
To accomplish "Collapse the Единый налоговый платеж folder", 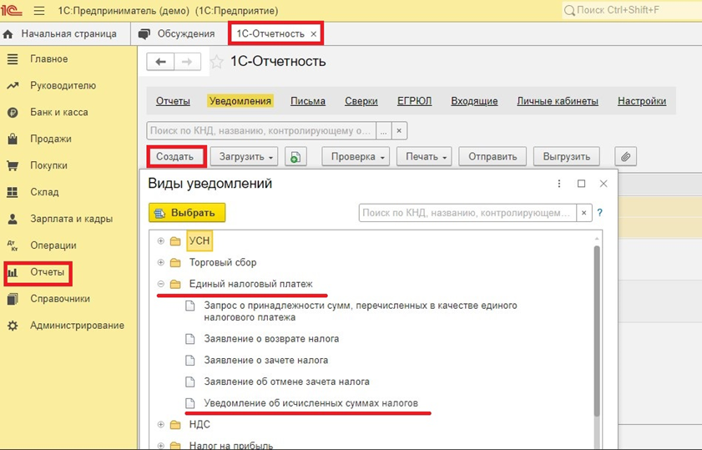I will [161, 284].
